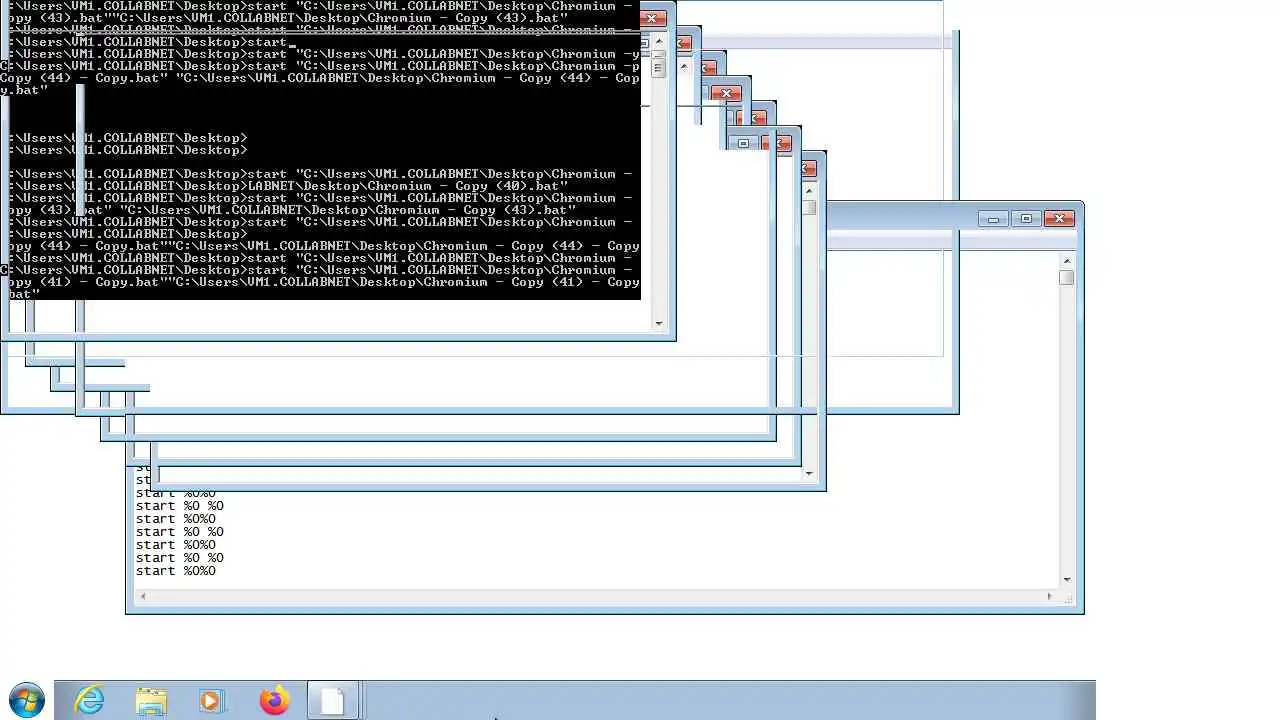Viewport: 1280px width, 720px height.
Task: Close the Command Prompt window
Action: click(651, 18)
